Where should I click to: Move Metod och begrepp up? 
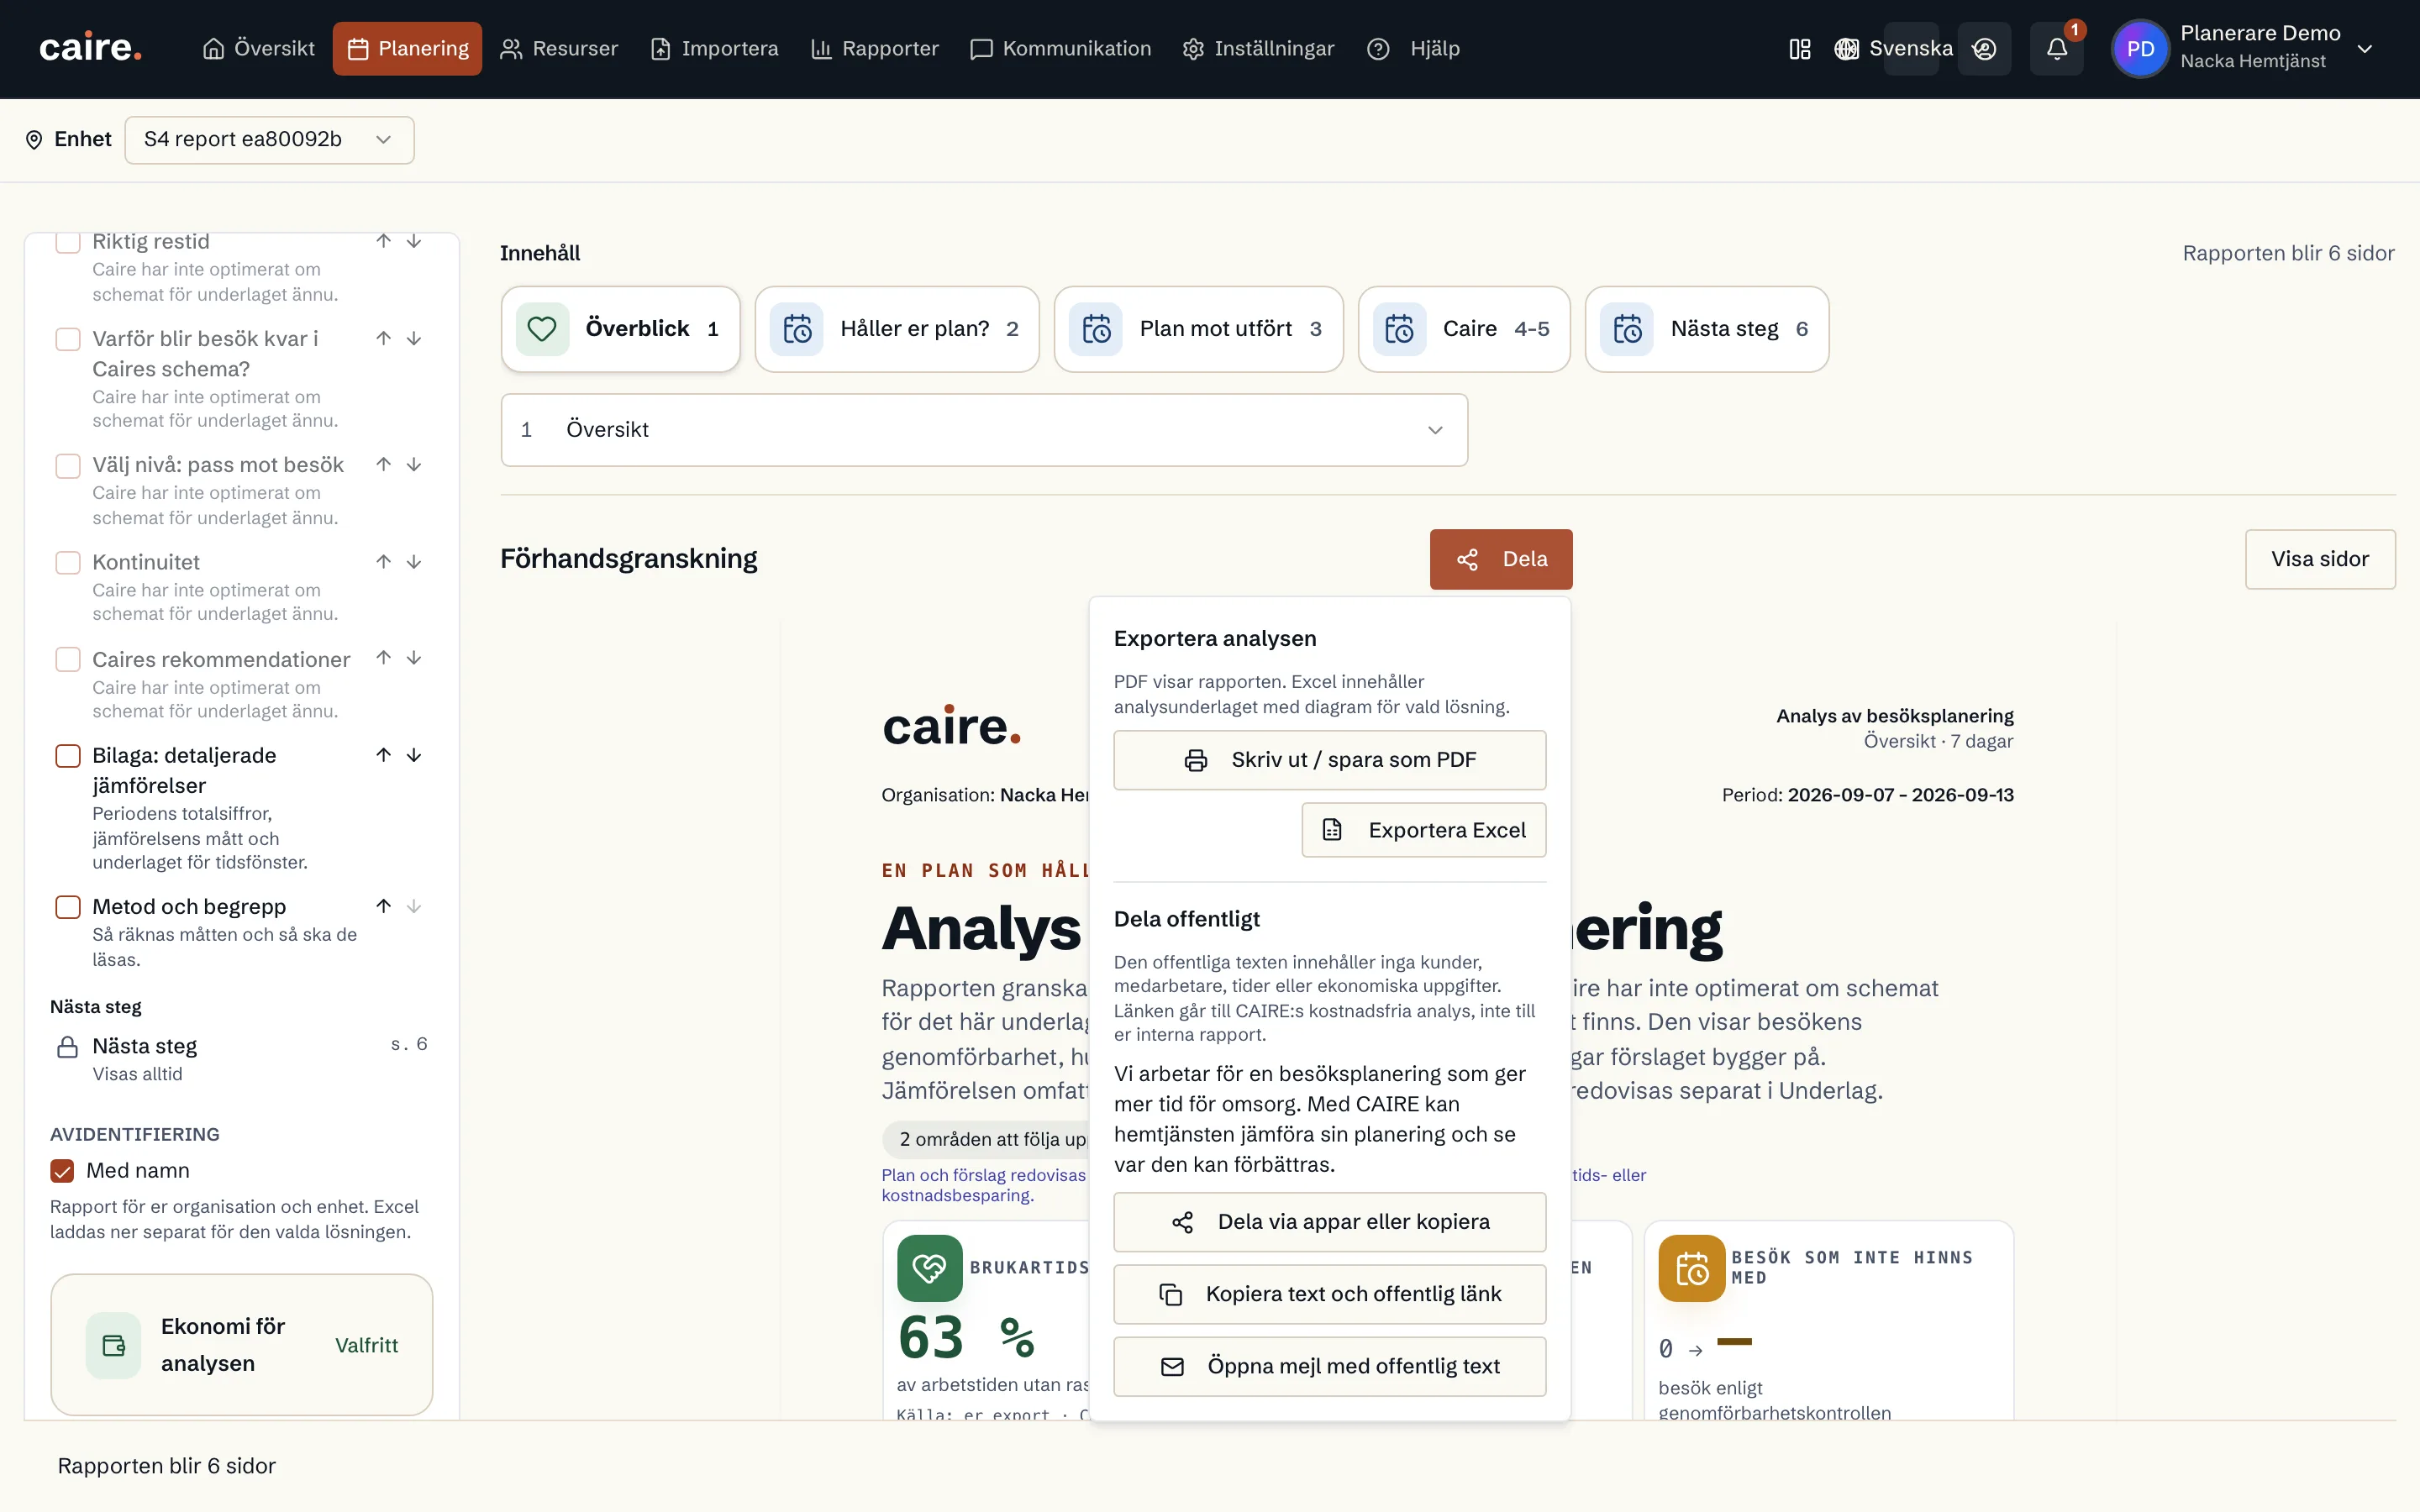point(383,906)
